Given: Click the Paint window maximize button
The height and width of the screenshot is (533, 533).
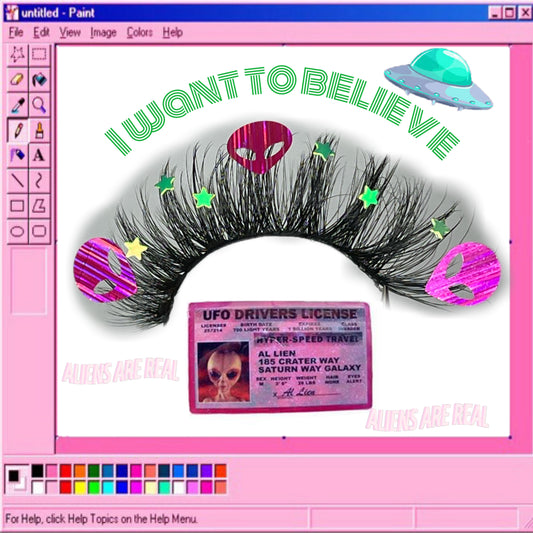Looking at the screenshot, I should (510, 13).
